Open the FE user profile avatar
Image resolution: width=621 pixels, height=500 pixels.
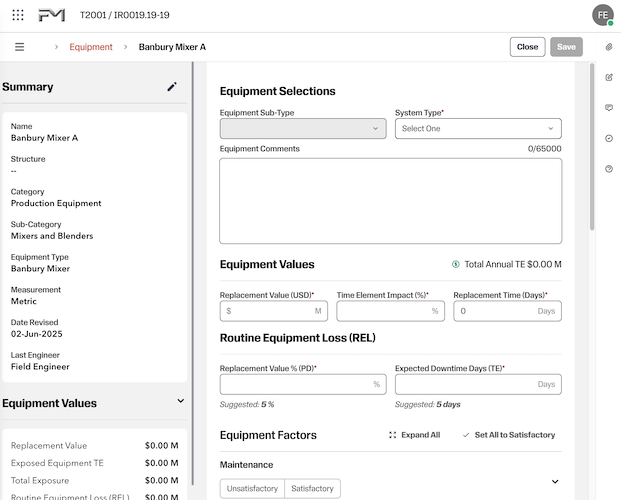[602, 15]
